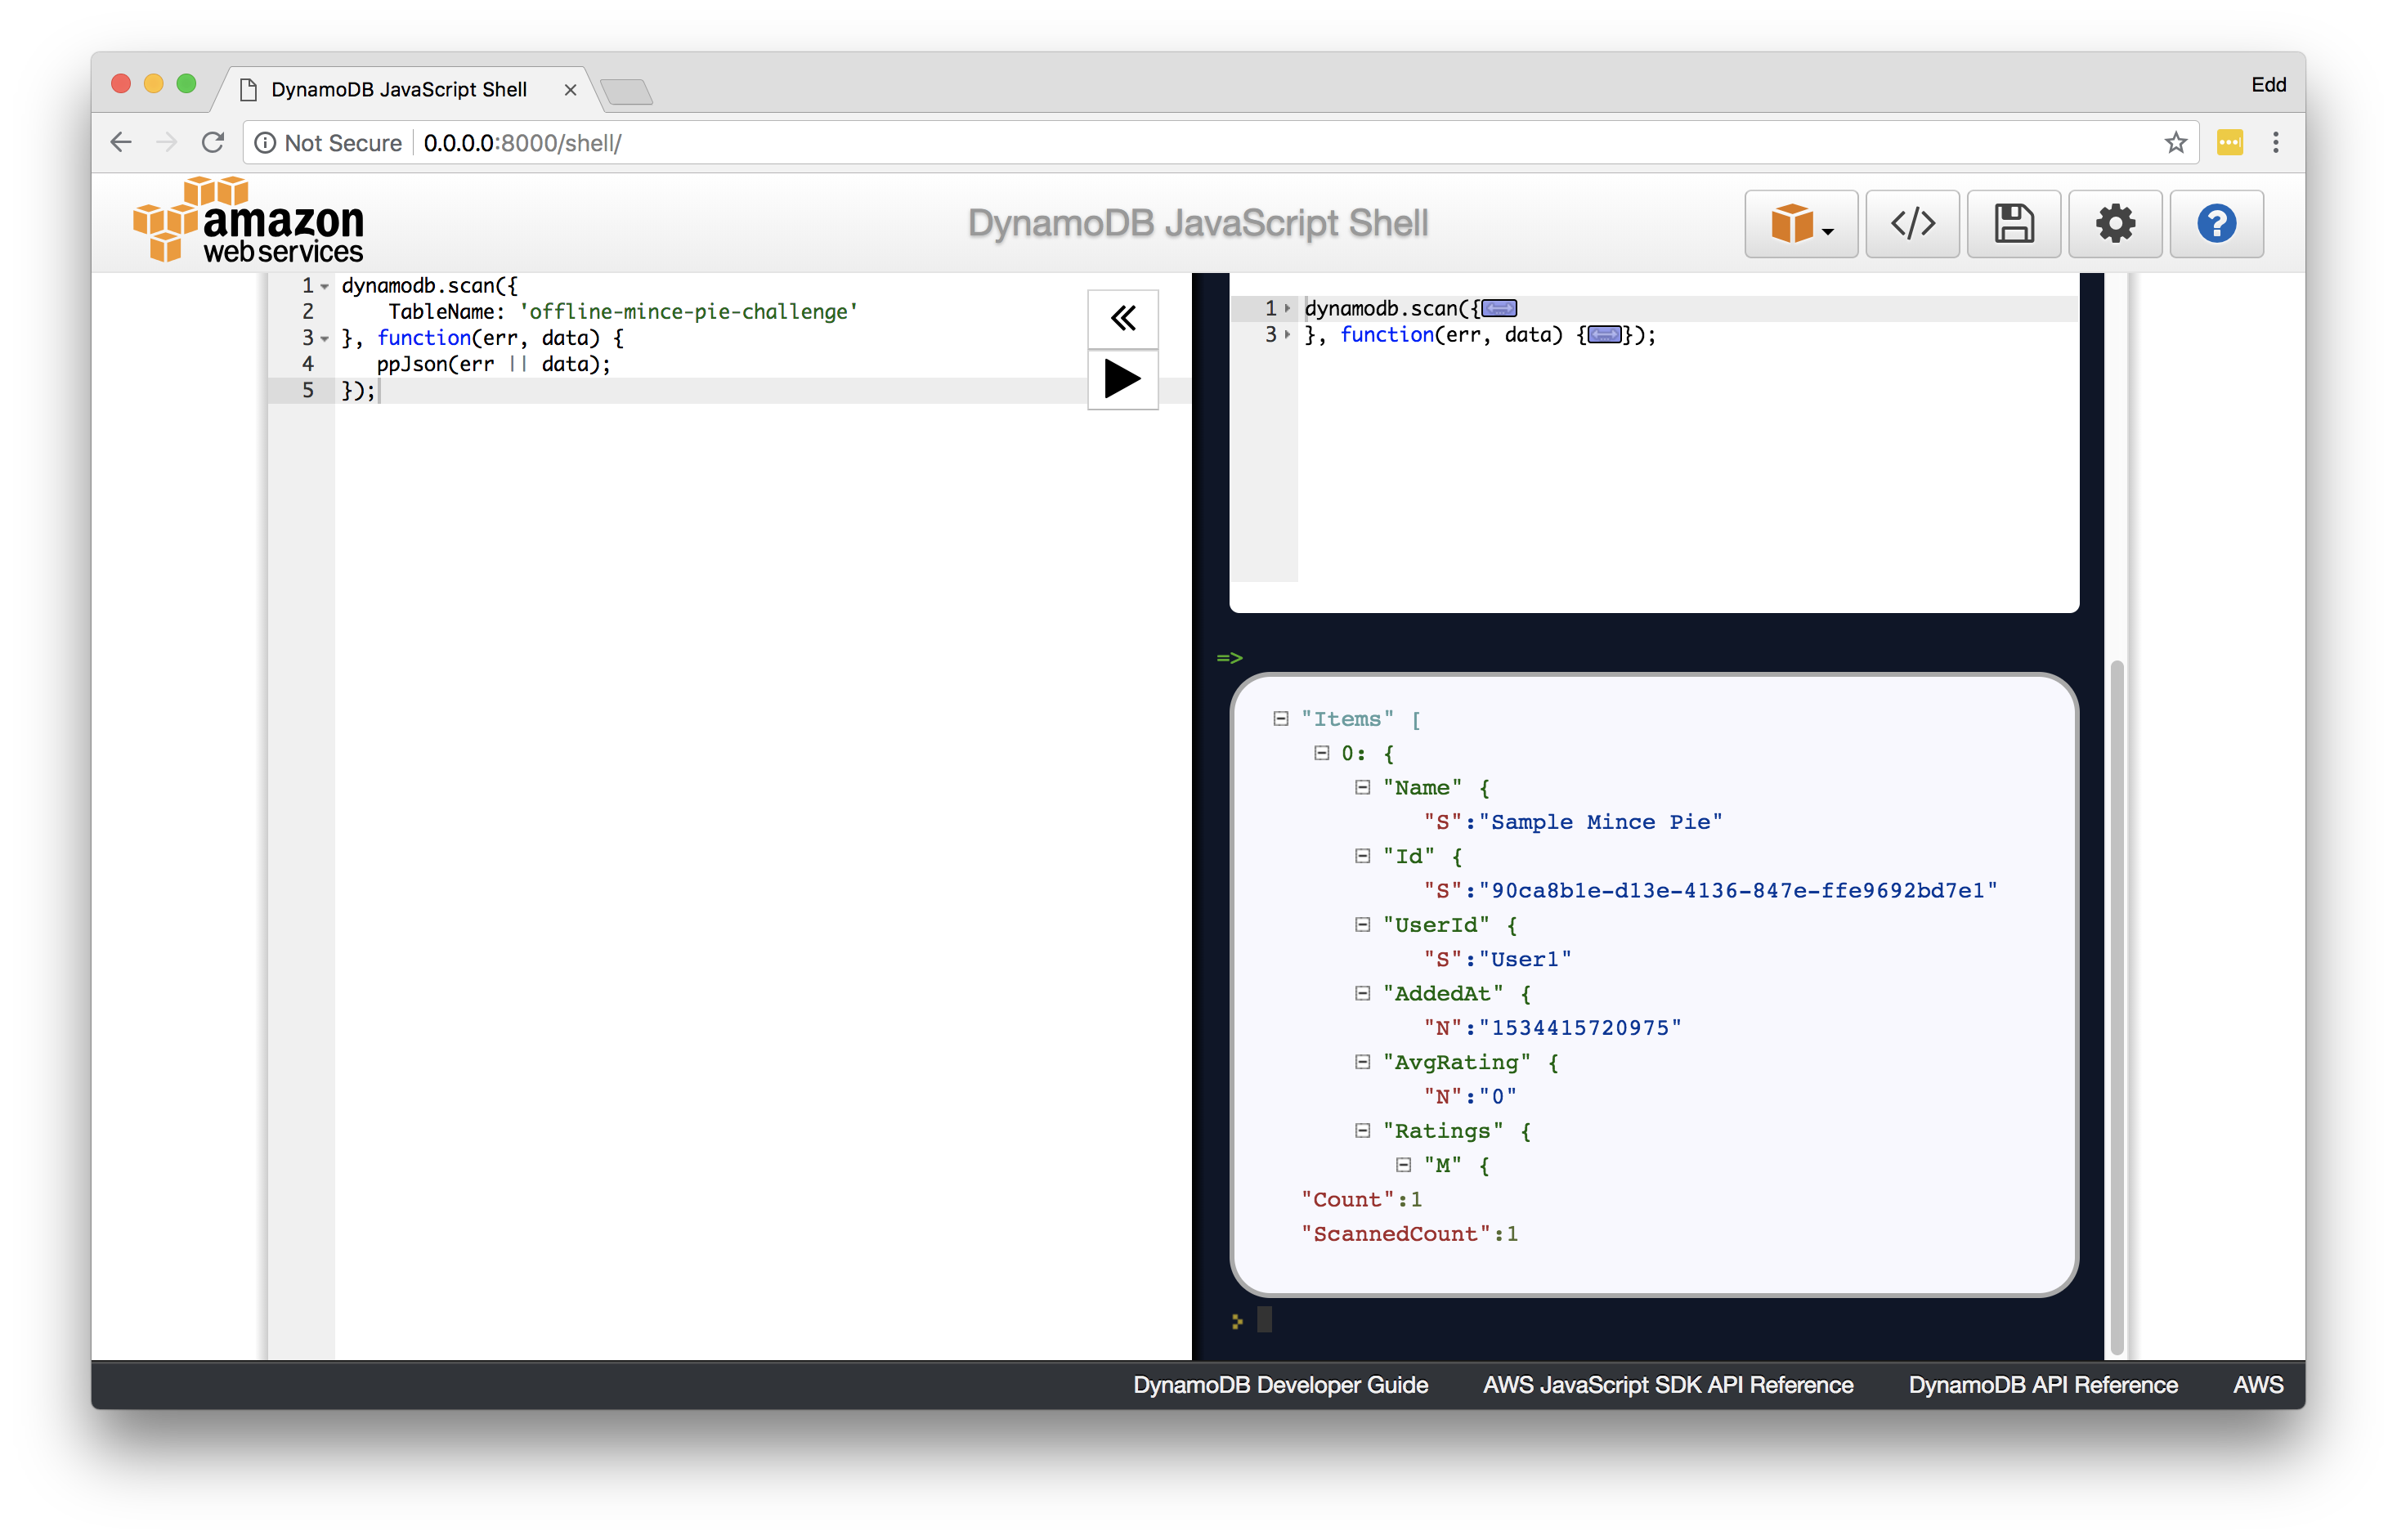Screen dimensions: 2397x1540
Task: Click editor line number 5
Action: coord(308,390)
